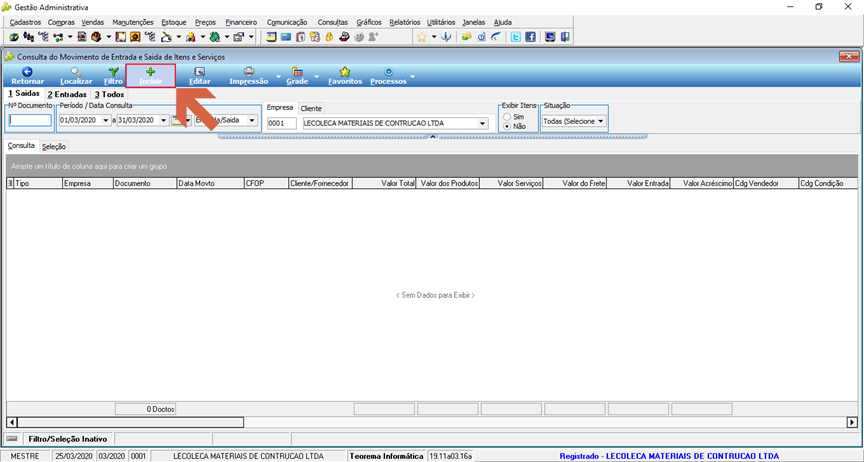This screenshot has height=462, width=864.
Task: Click the Editar toolbar button
Action: tap(199, 76)
